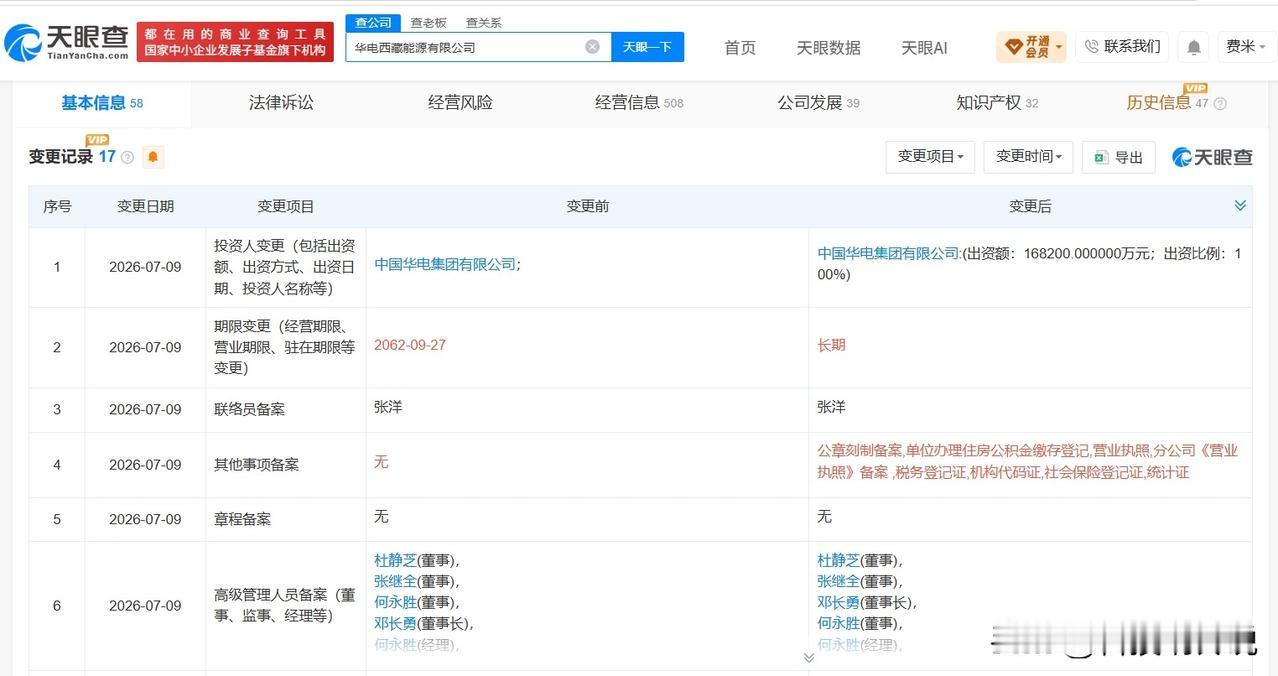Open 邓长勇(董事长) link in 变更前 column
This screenshot has width=1278, height=676.
coord(396,624)
